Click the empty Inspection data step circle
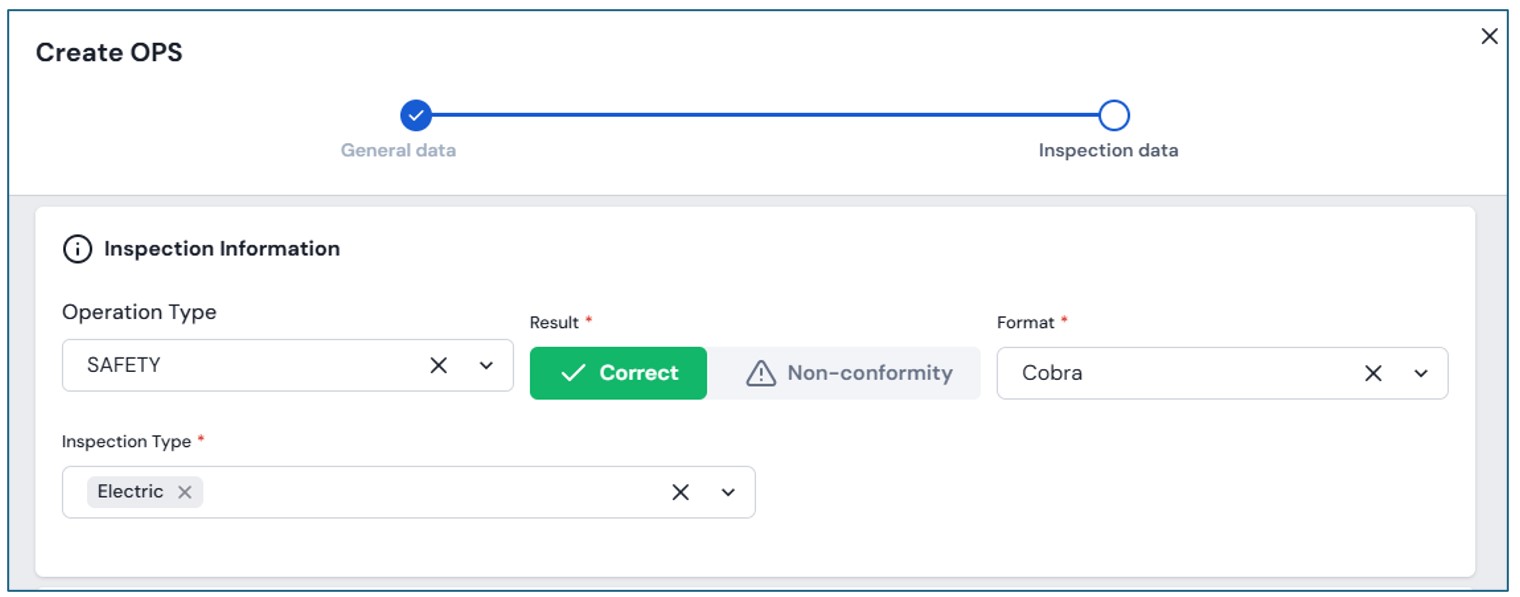This screenshot has width=1520, height=597. pyautogui.click(x=1113, y=116)
